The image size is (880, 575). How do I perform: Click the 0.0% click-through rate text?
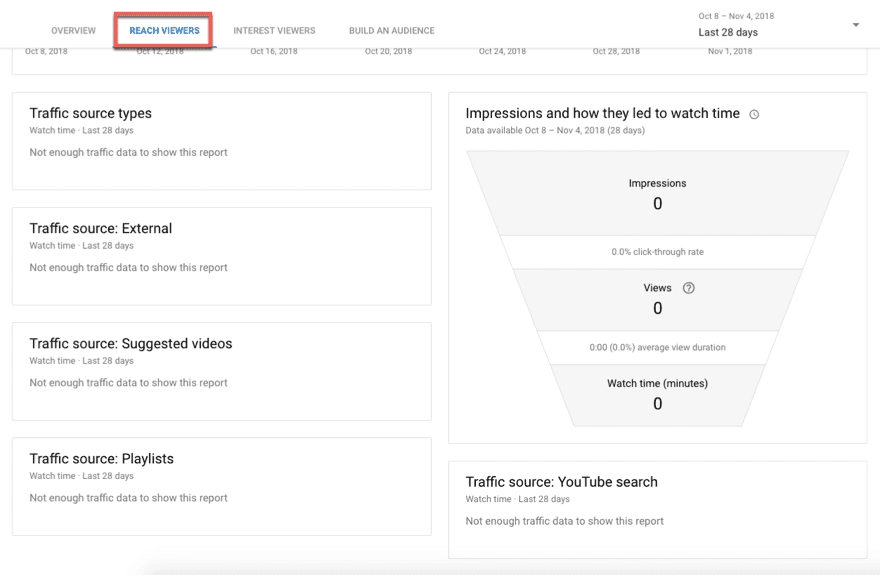657,252
